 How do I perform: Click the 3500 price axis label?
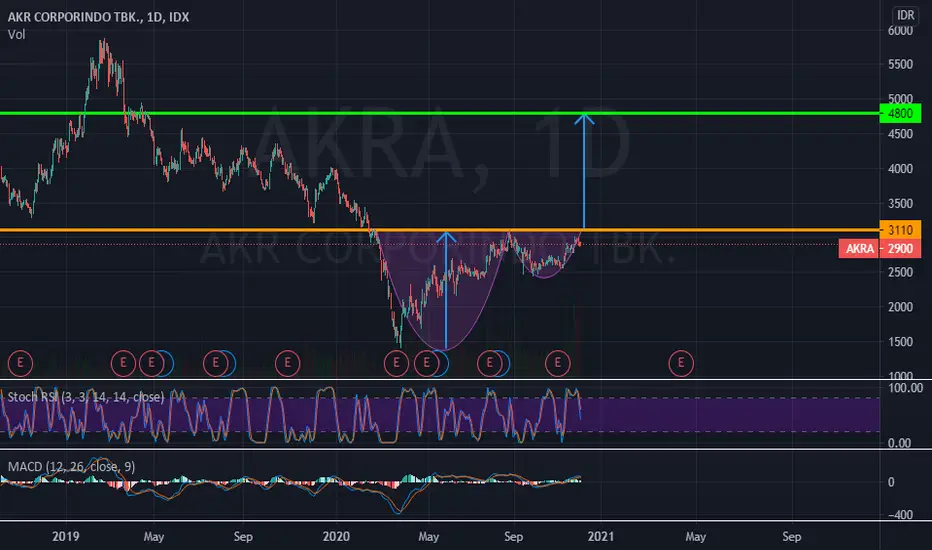[x=900, y=203]
